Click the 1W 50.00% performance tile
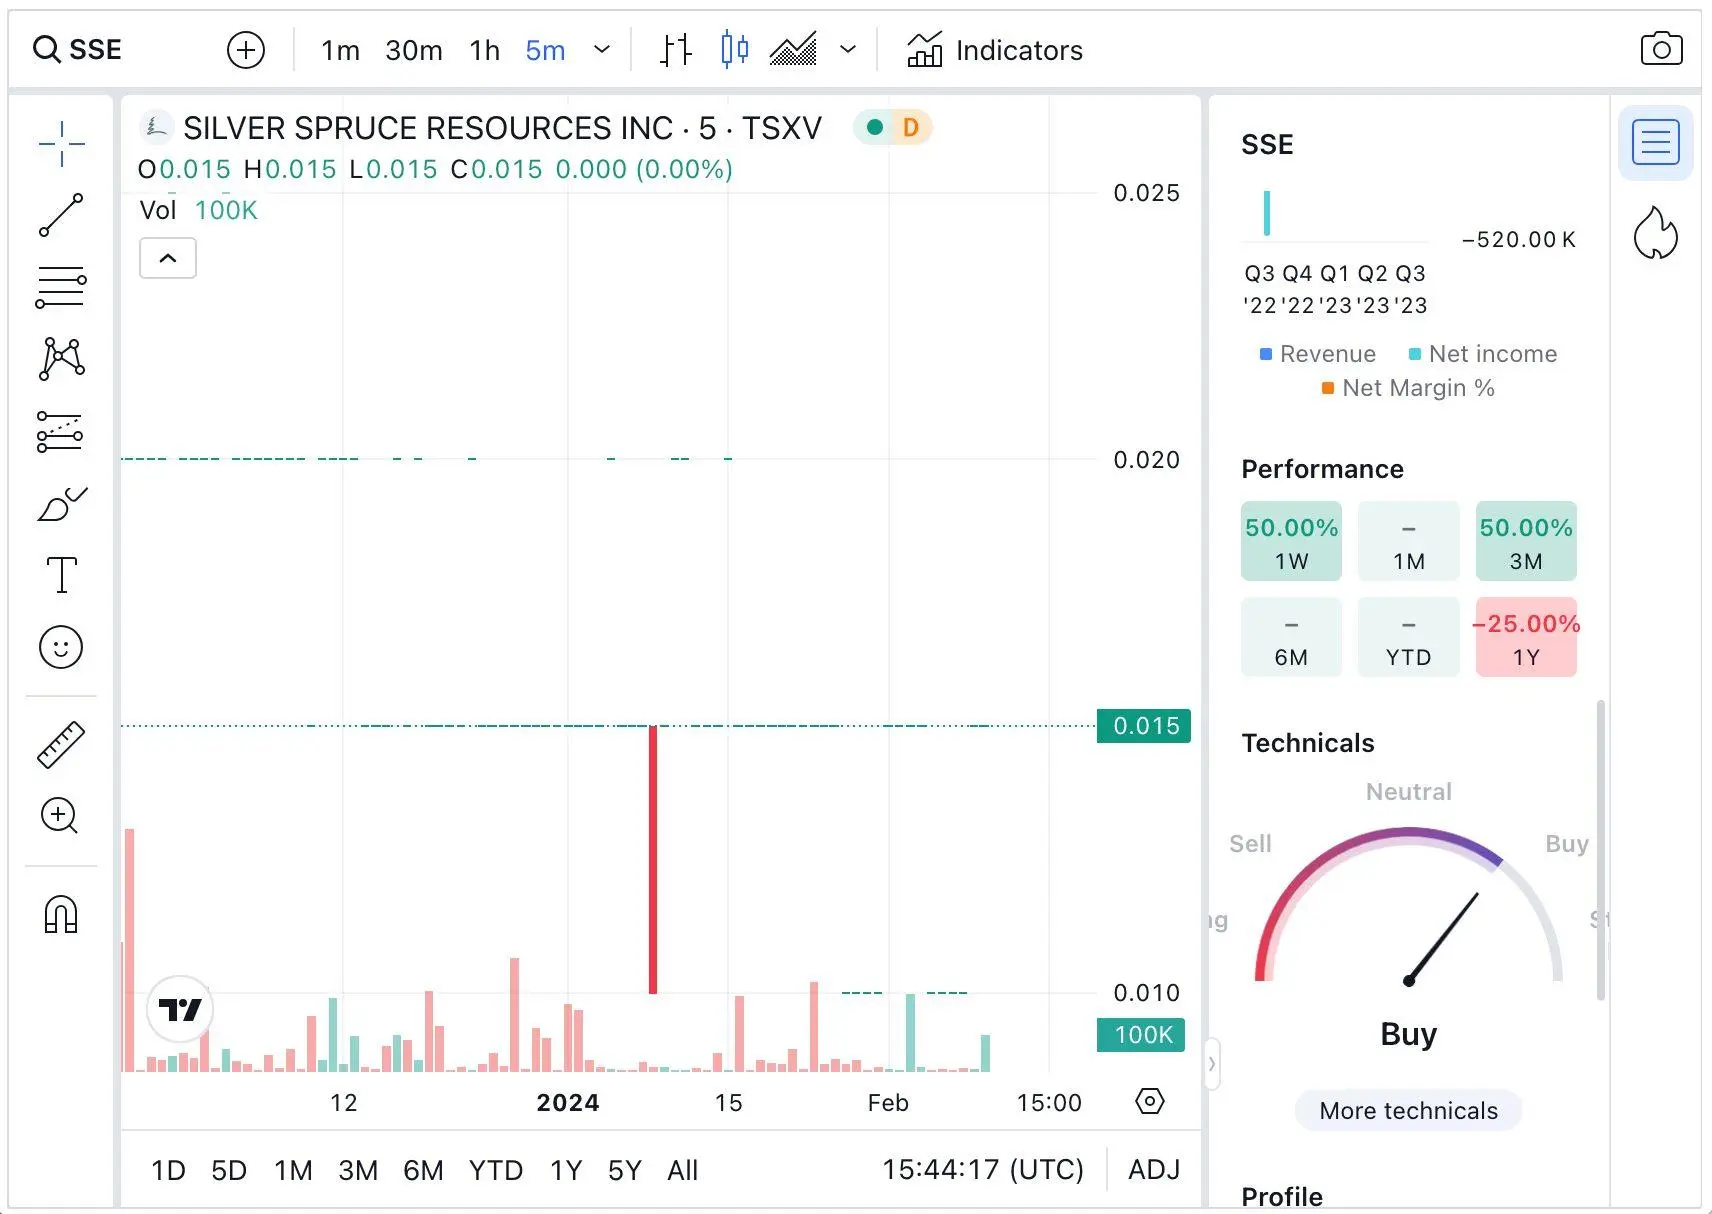1712x1214 pixels. click(x=1291, y=541)
